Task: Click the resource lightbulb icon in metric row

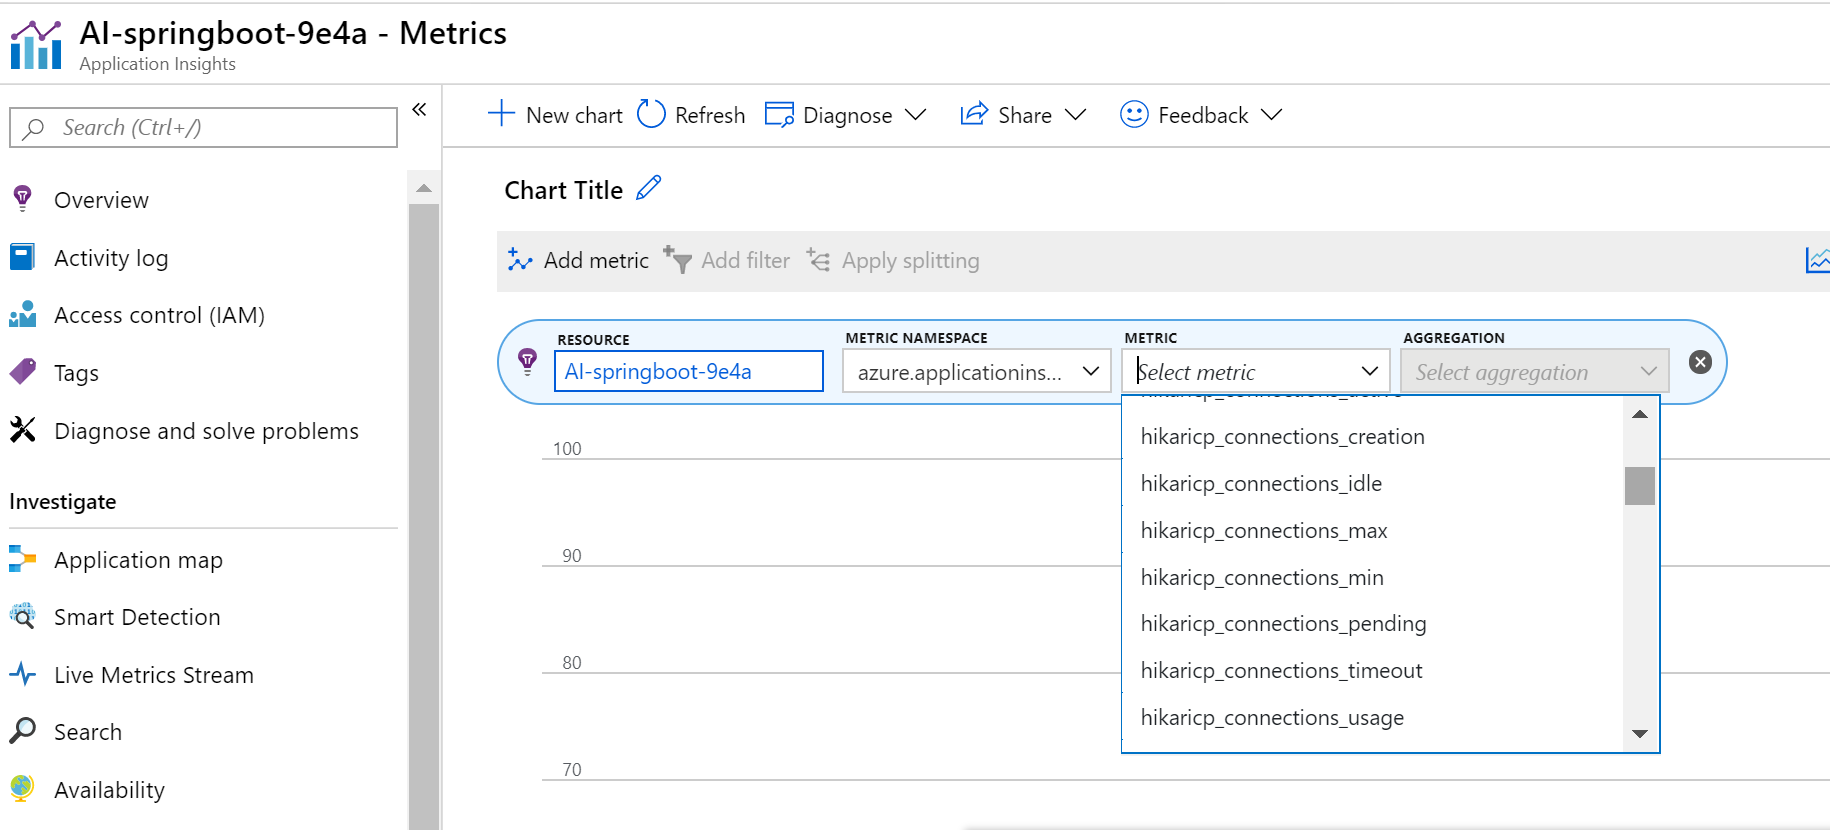Action: pyautogui.click(x=528, y=361)
